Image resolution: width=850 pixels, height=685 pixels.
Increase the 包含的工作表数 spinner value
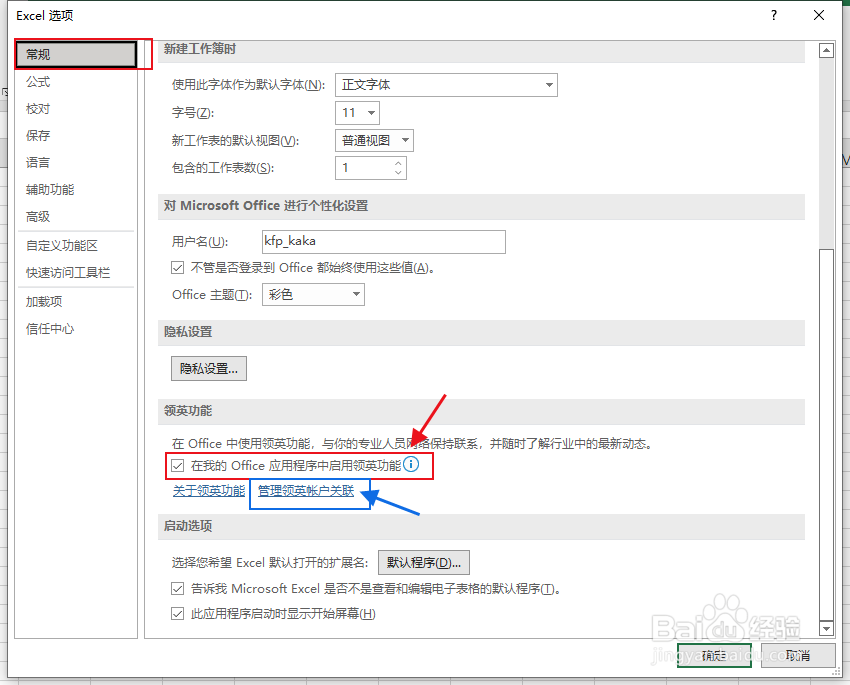pyautogui.click(x=398, y=163)
